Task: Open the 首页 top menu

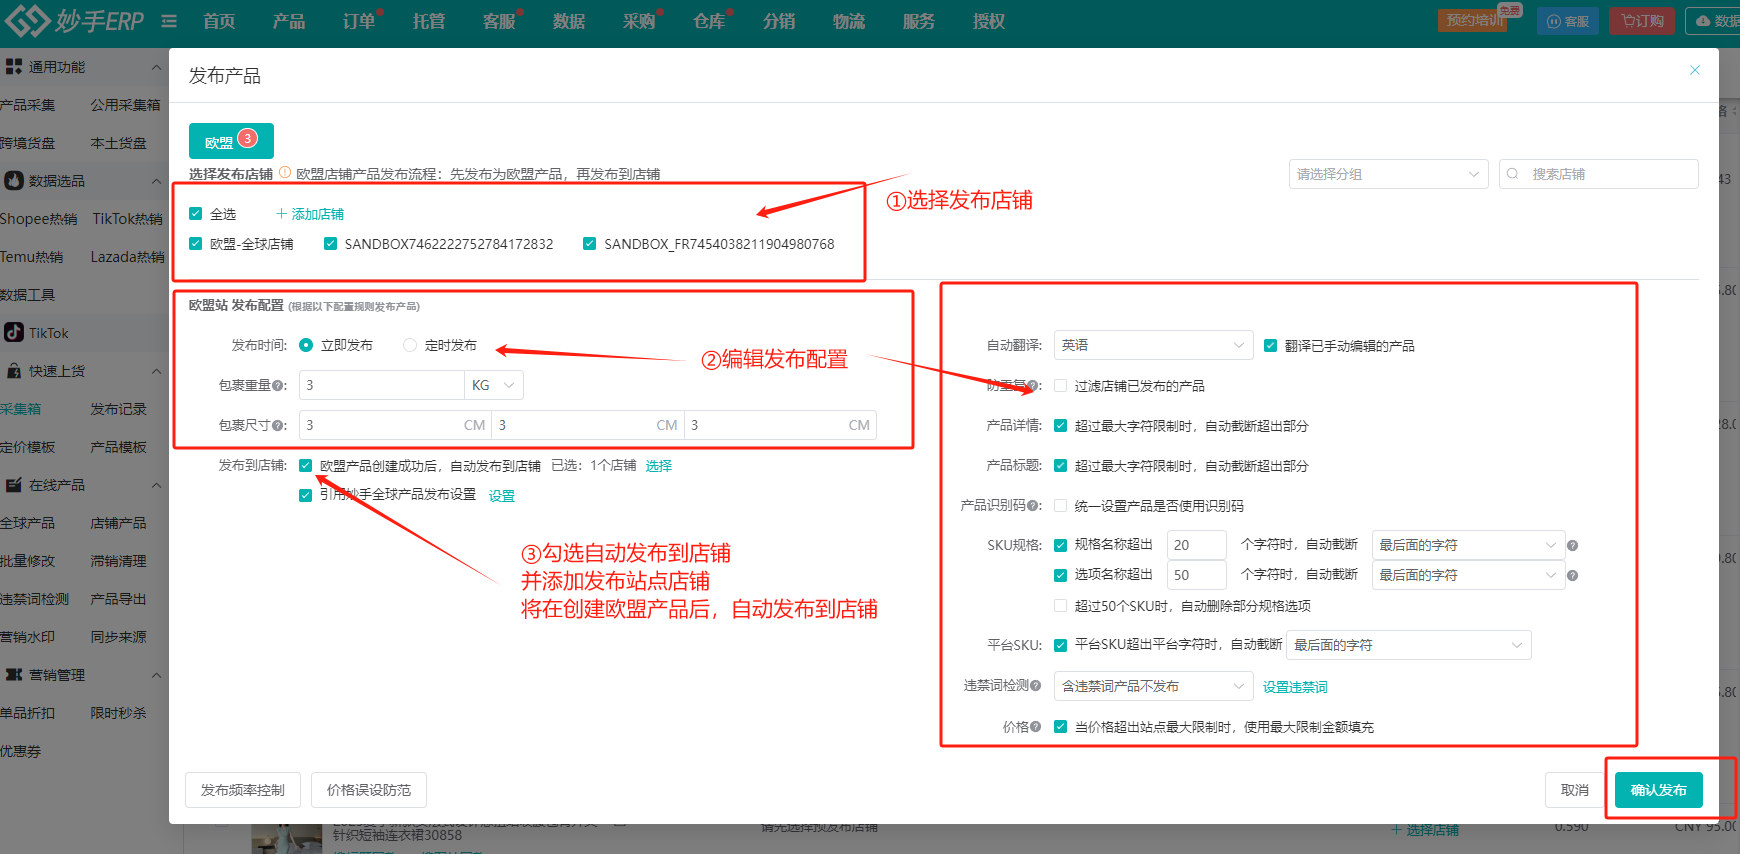Action: click(219, 21)
